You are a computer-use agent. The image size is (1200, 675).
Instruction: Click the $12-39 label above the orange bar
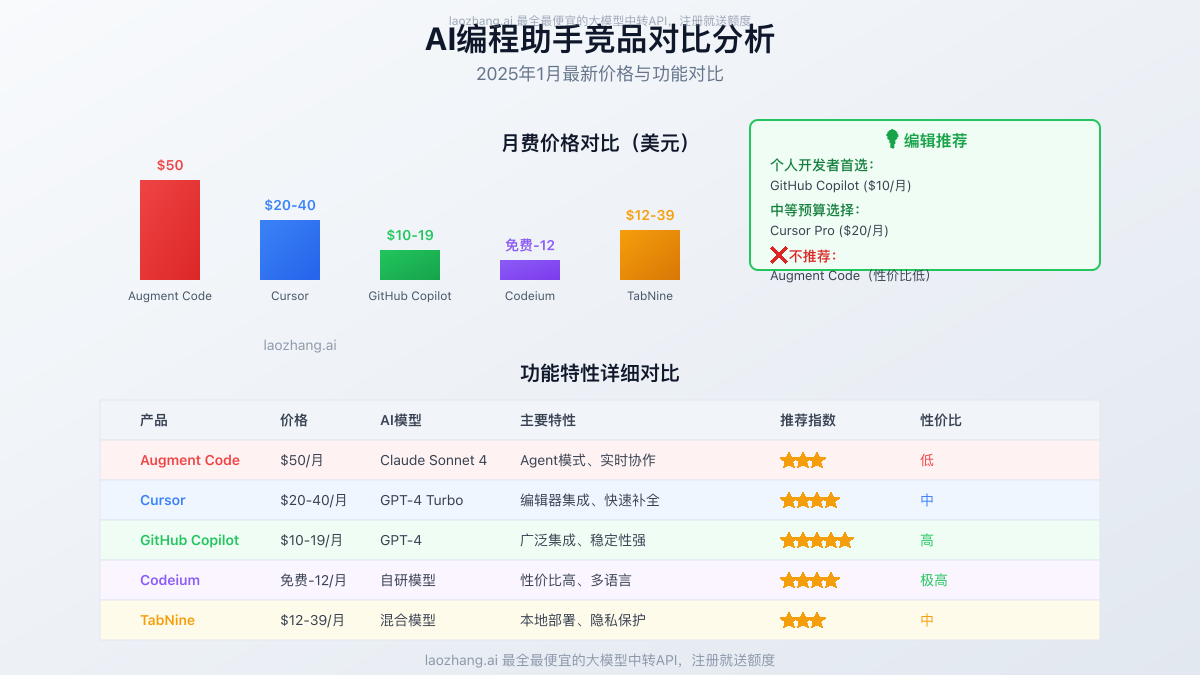coord(650,215)
